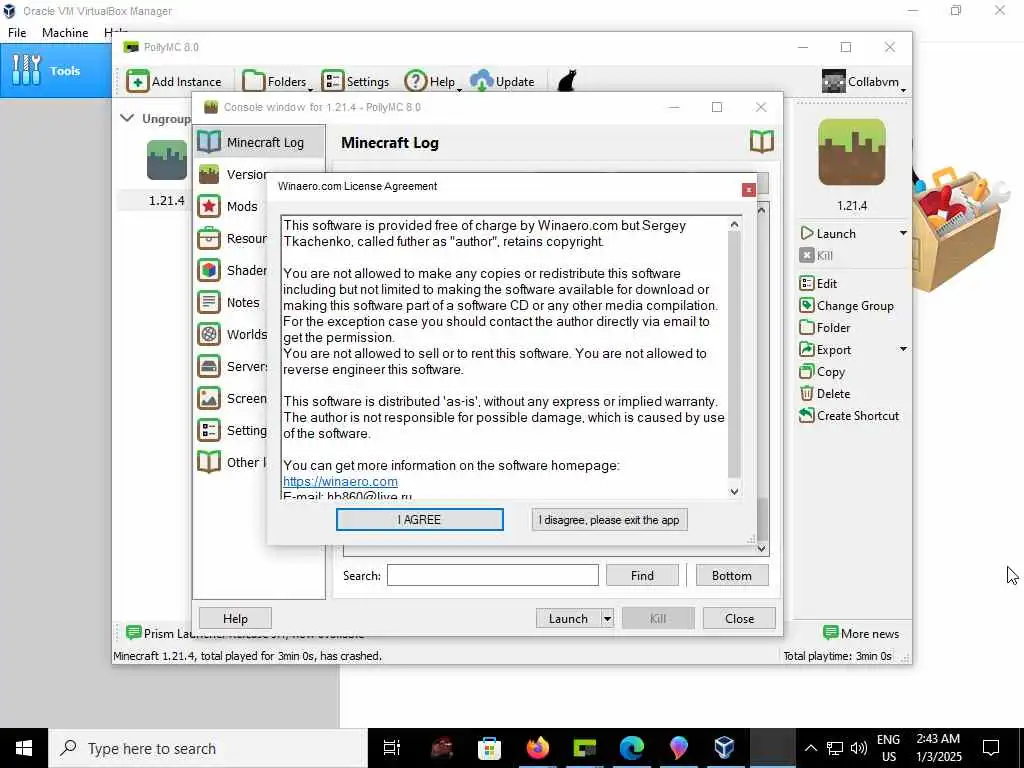Open the https://winaero.com link
The width and height of the screenshot is (1024, 768).
340,481
